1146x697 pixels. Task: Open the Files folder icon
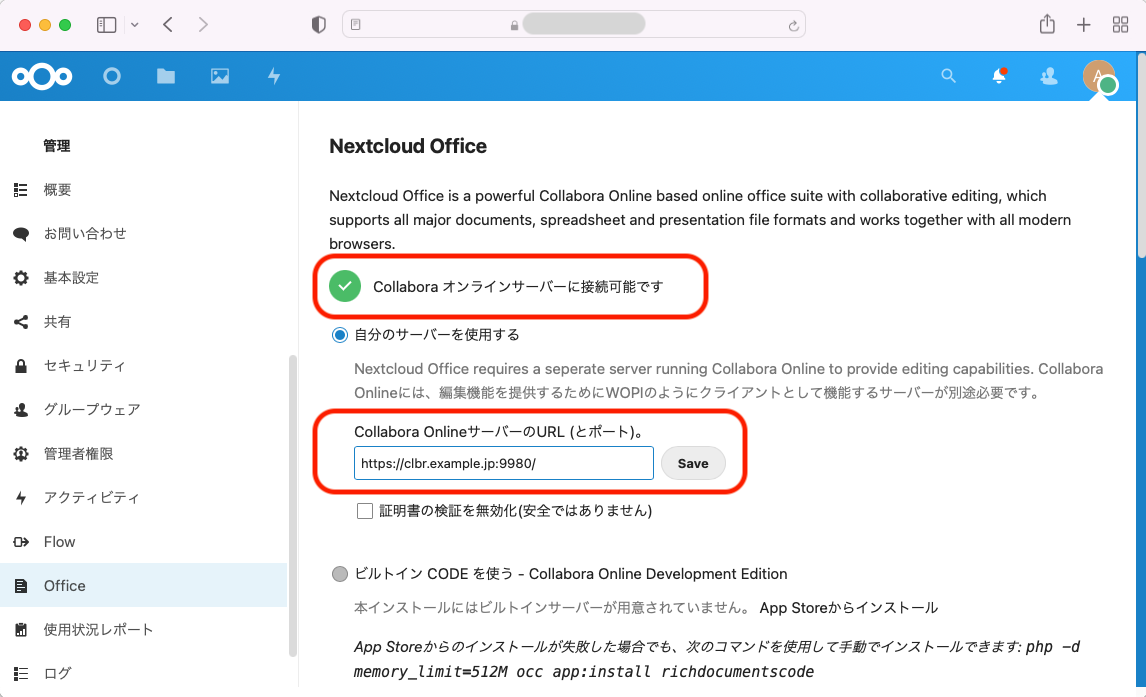pyautogui.click(x=166, y=76)
